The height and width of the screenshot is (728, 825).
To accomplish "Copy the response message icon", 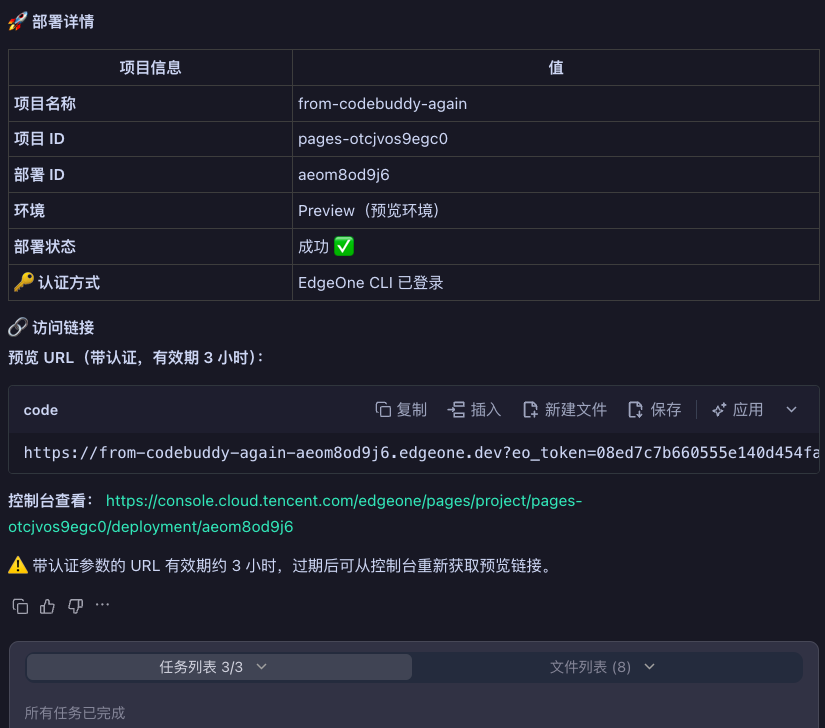I will (20, 606).
